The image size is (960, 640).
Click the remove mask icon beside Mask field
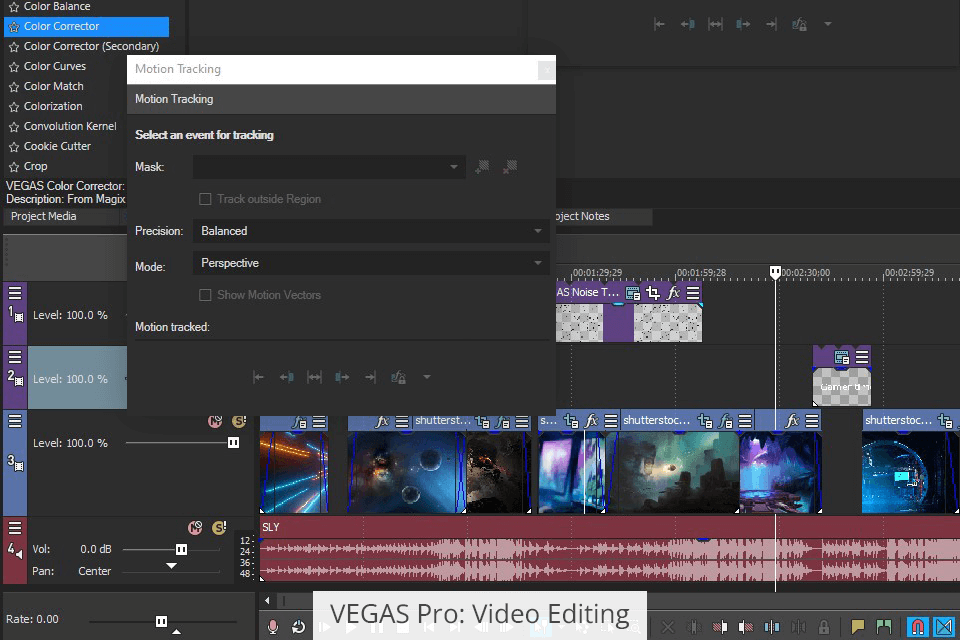(510, 167)
